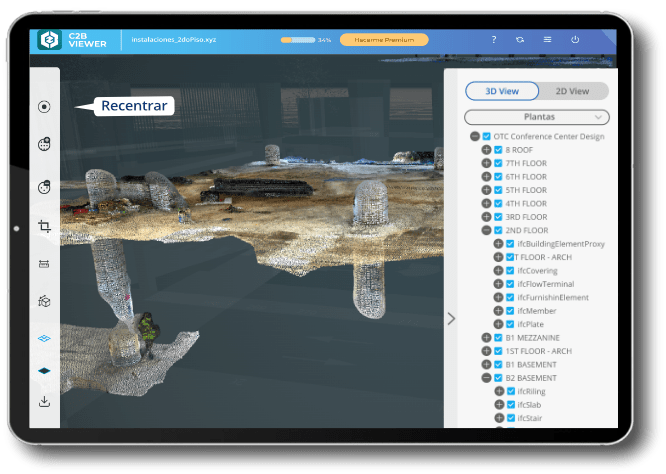This screenshot has height=474, width=666.
Task: Open help via question mark icon
Action: 494,40
